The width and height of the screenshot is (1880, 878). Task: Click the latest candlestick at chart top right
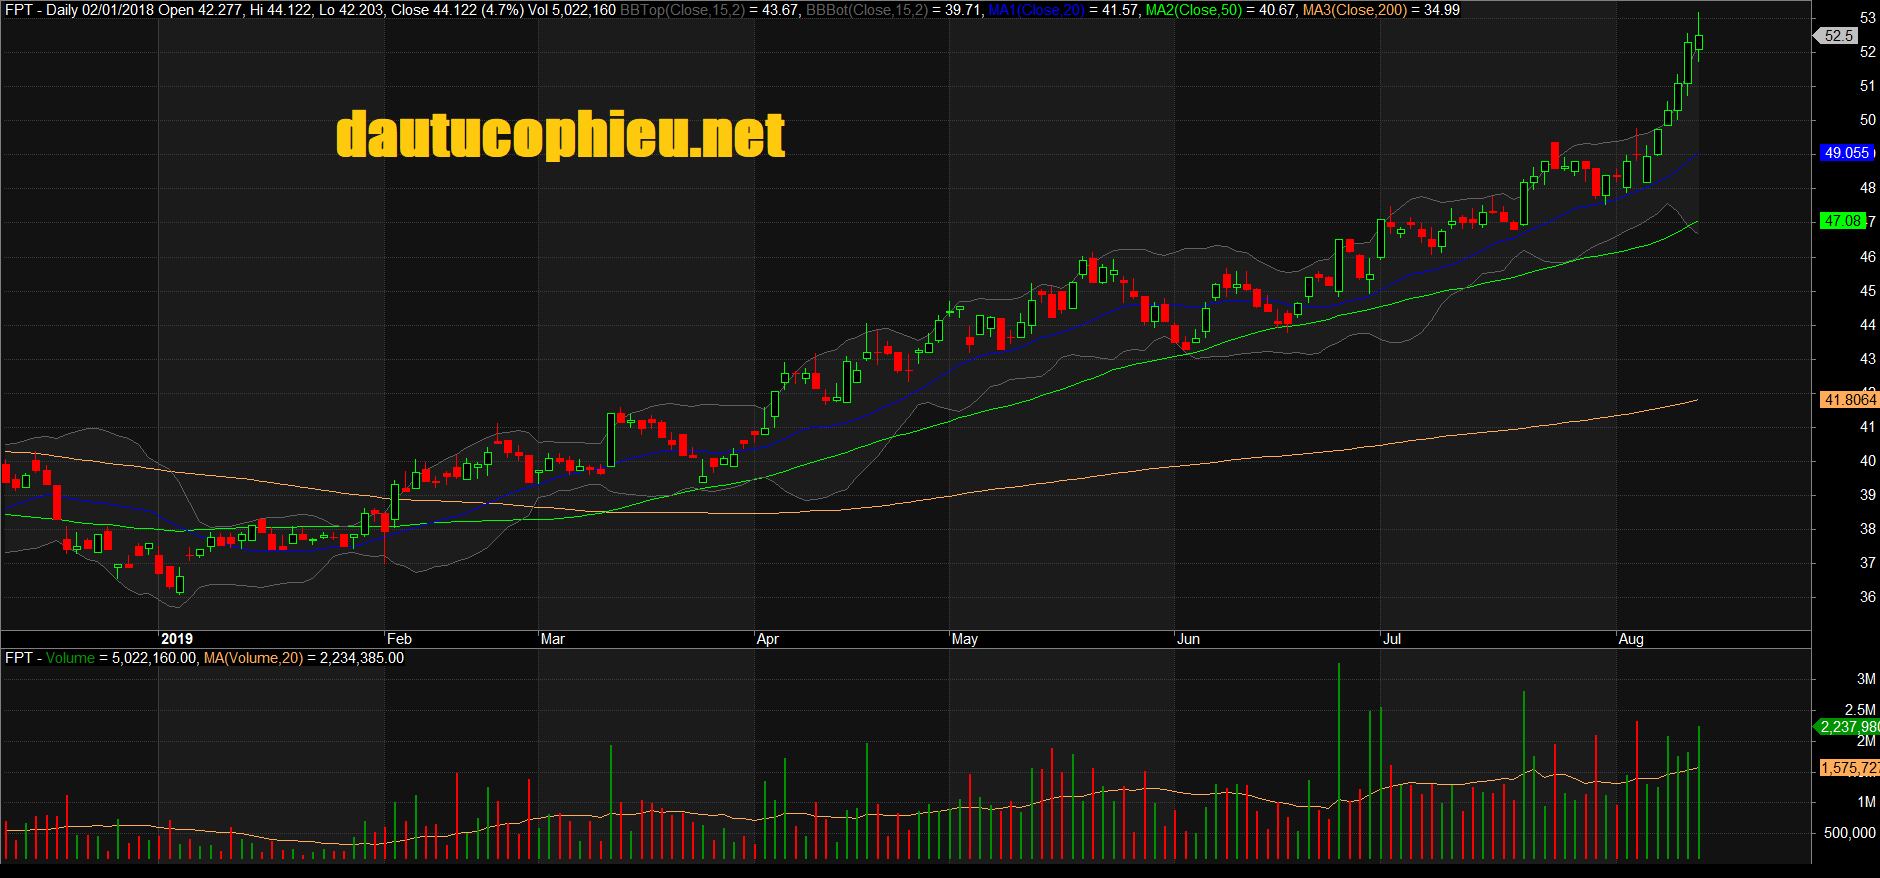1698,42
